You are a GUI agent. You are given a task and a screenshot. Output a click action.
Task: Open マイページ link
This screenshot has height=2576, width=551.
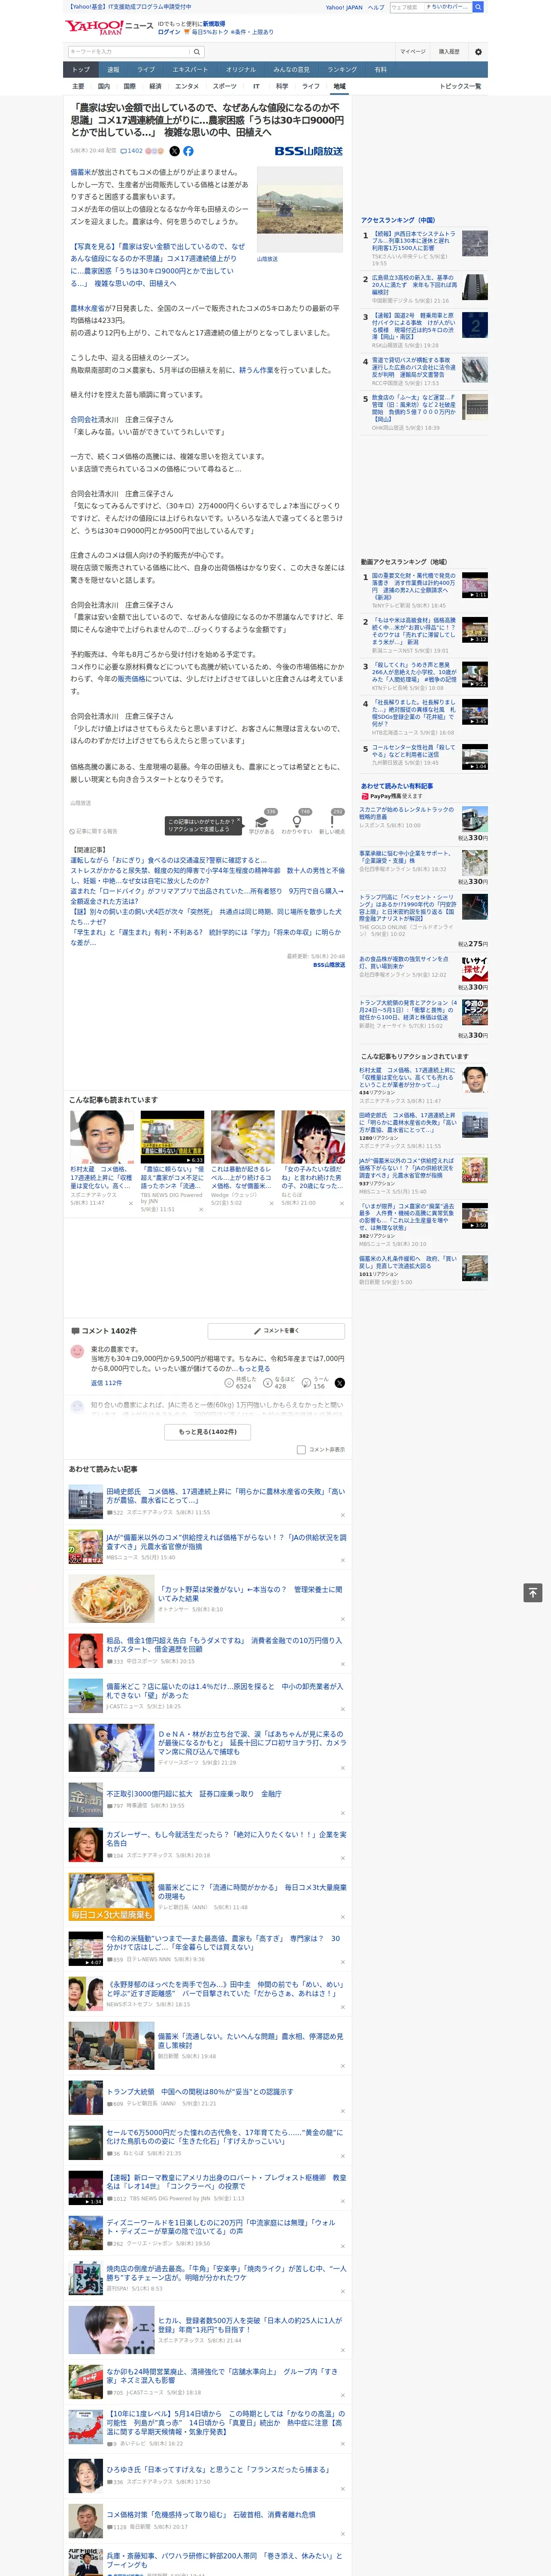pyautogui.click(x=413, y=52)
